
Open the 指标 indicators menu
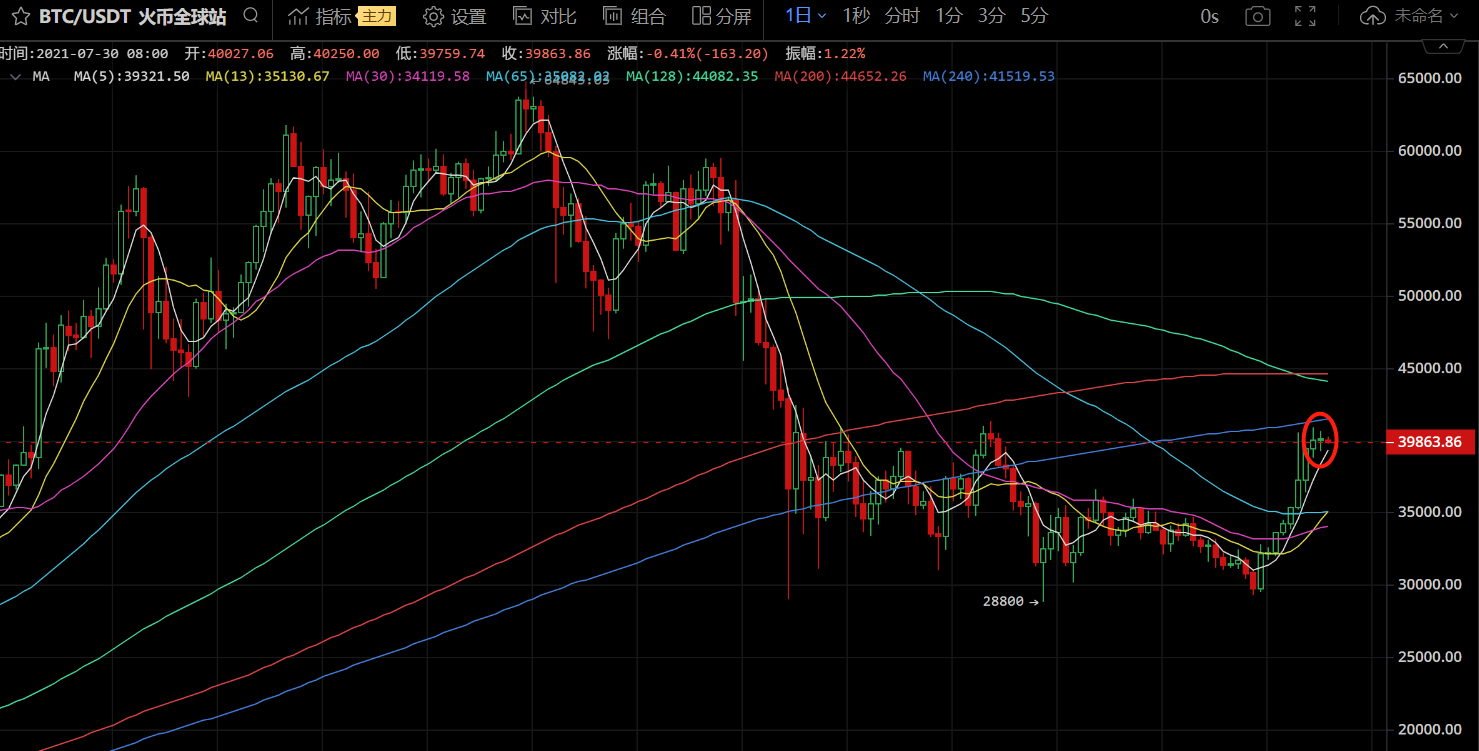[321, 16]
